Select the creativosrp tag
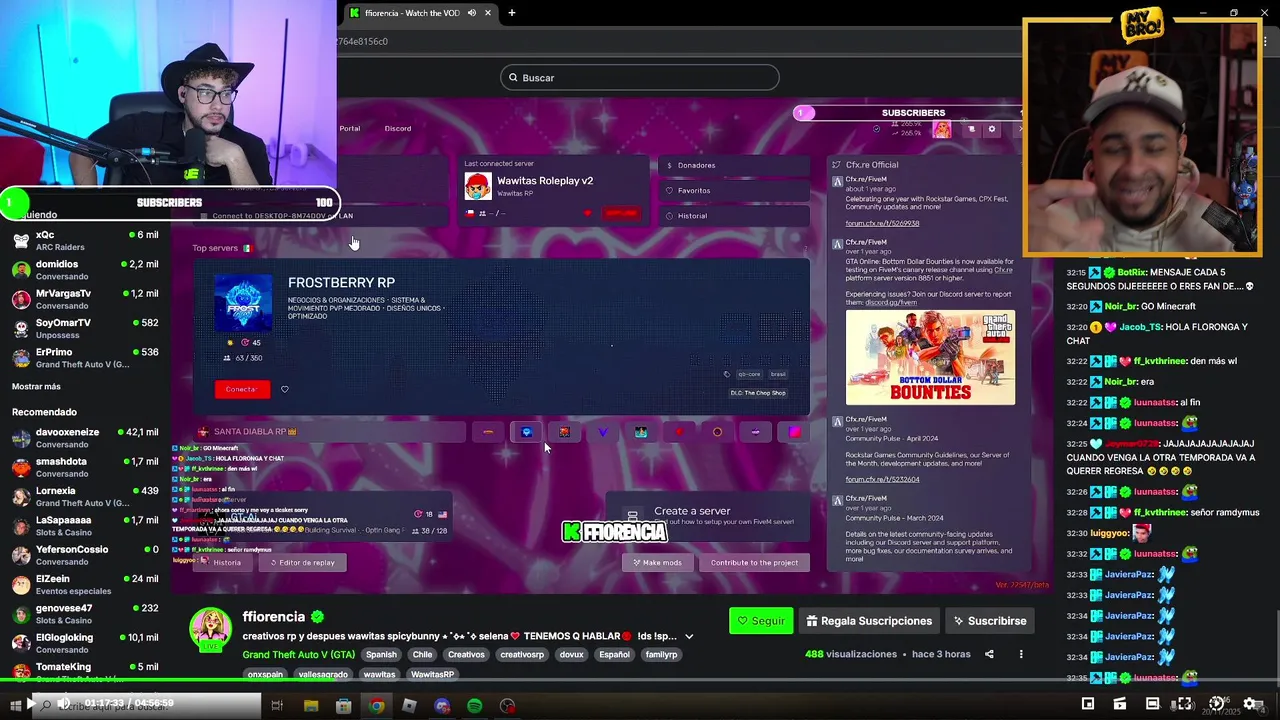Viewport: 1280px width, 720px height. coord(522,654)
